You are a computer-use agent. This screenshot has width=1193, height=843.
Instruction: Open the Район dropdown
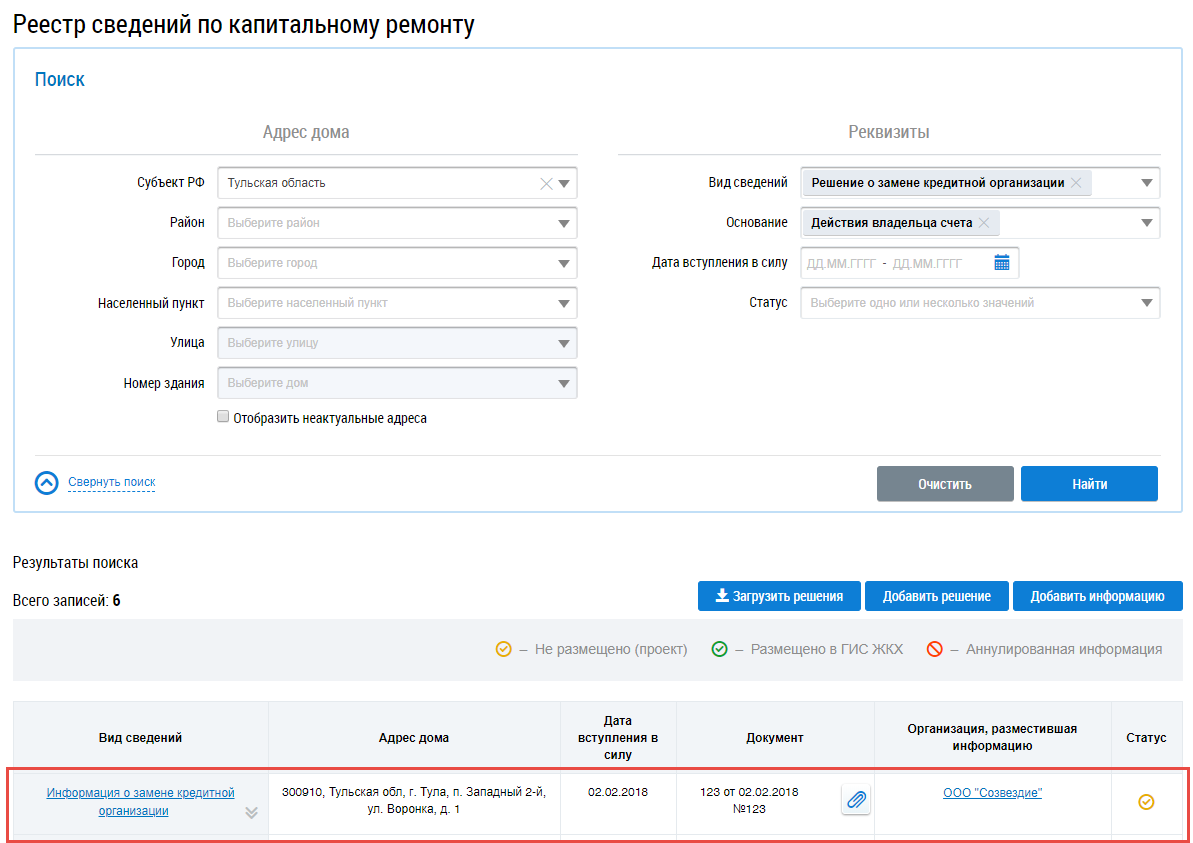pos(397,223)
